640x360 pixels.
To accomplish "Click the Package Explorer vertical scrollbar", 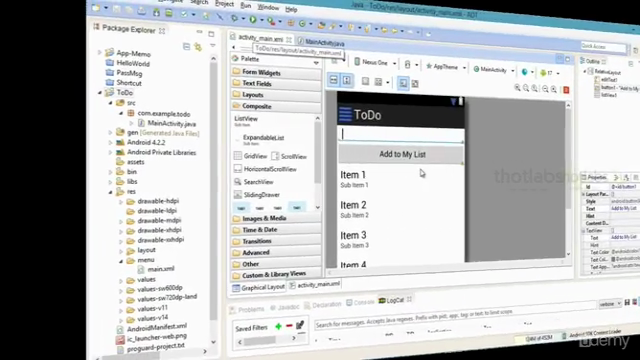I will click(x=213, y=200).
